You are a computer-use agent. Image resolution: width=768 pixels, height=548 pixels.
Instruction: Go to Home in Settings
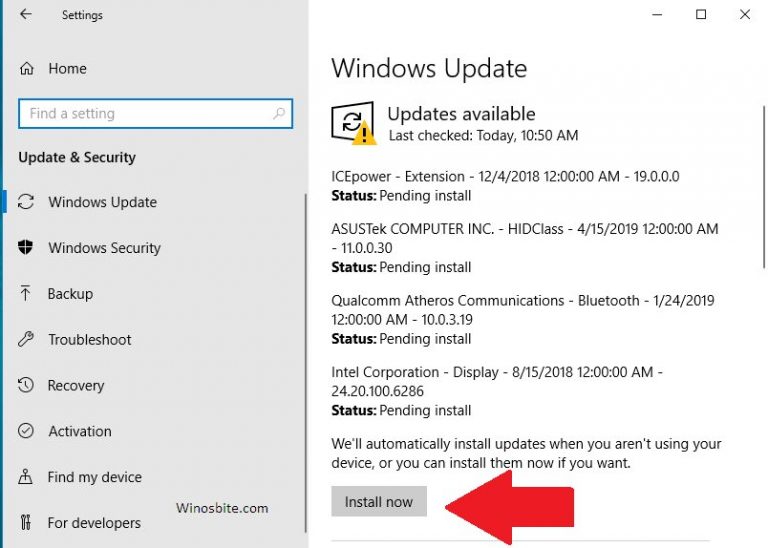67,69
